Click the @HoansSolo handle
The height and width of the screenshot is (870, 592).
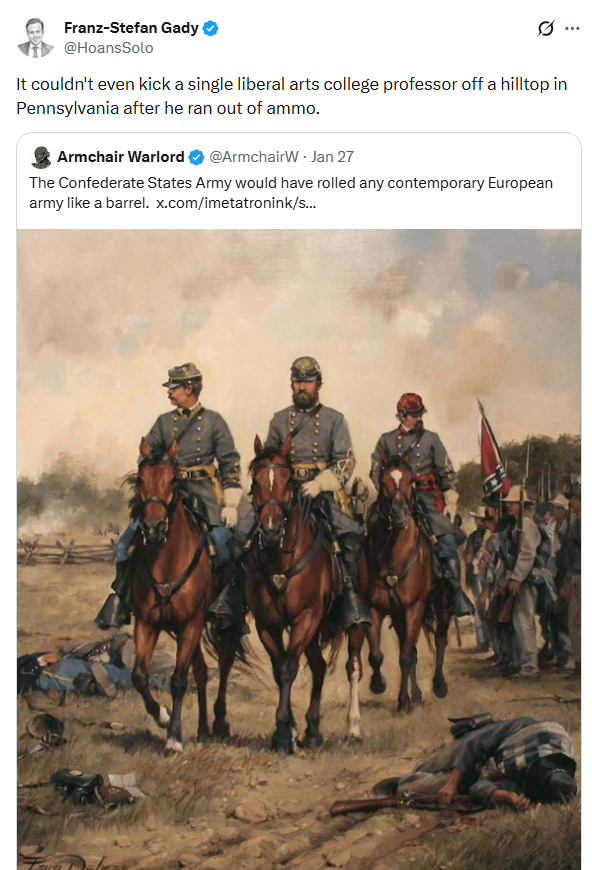pyautogui.click(x=108, y=48)
